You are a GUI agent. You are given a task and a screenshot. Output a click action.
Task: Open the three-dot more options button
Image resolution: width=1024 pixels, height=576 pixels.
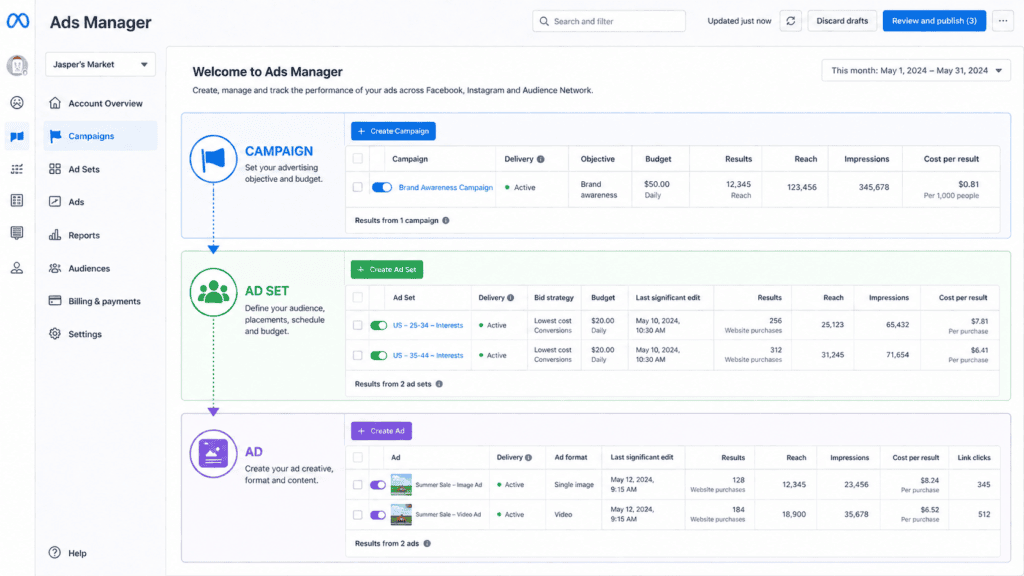[x=1002, y=21]
